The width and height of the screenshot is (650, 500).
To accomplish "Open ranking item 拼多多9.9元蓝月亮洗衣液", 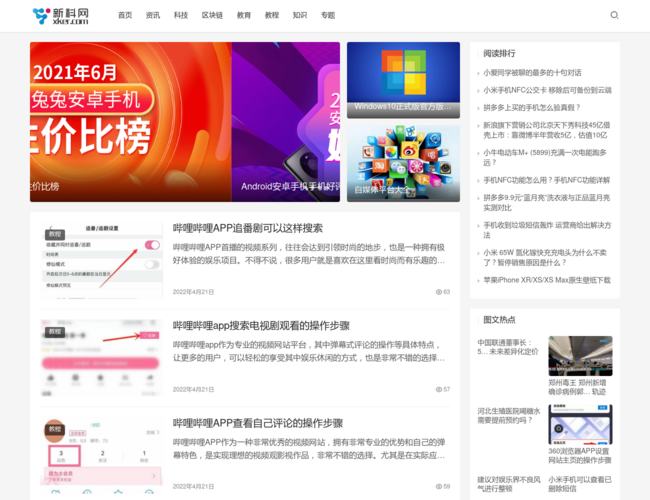I will (x=547, y=203).
